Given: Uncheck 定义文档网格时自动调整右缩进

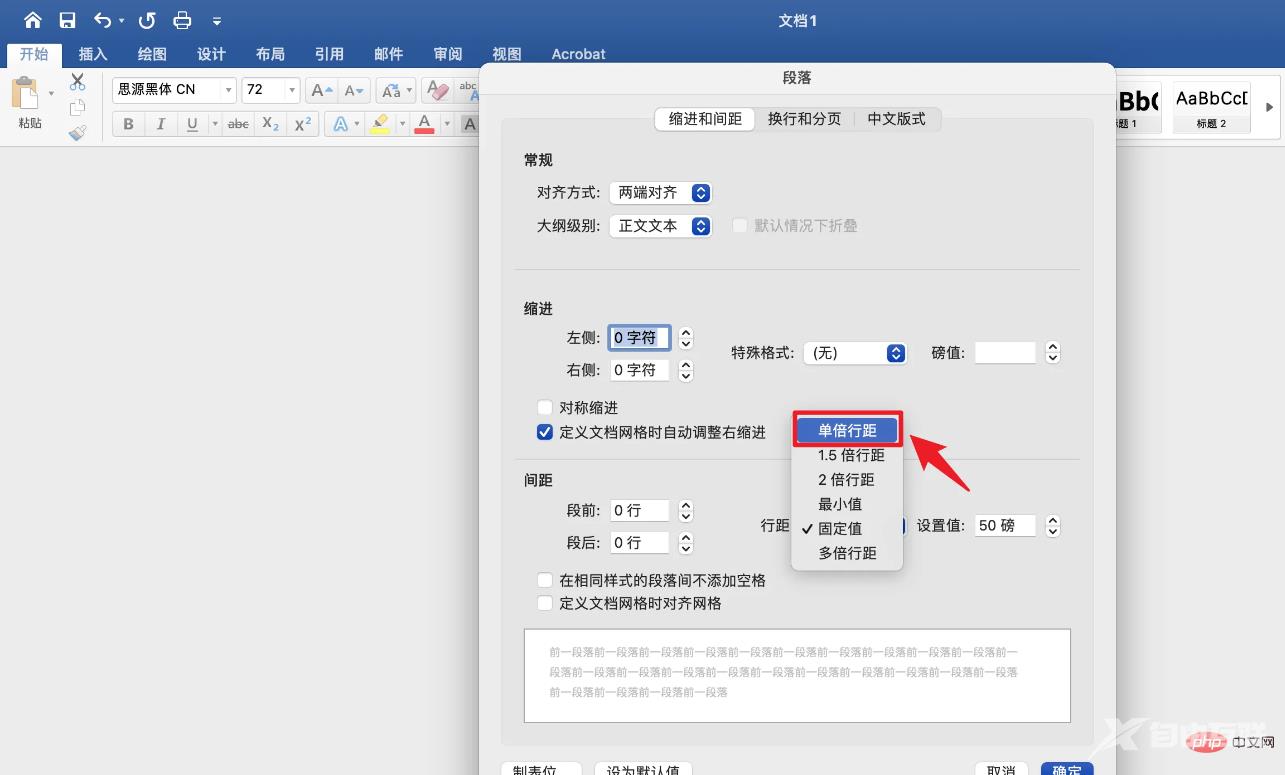Looking at the screenshot, I should click(x=545, y=432).
